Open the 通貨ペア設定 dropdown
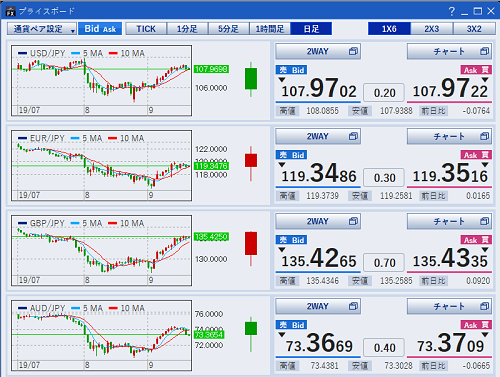500x377 pixels. tap(42, 29)
